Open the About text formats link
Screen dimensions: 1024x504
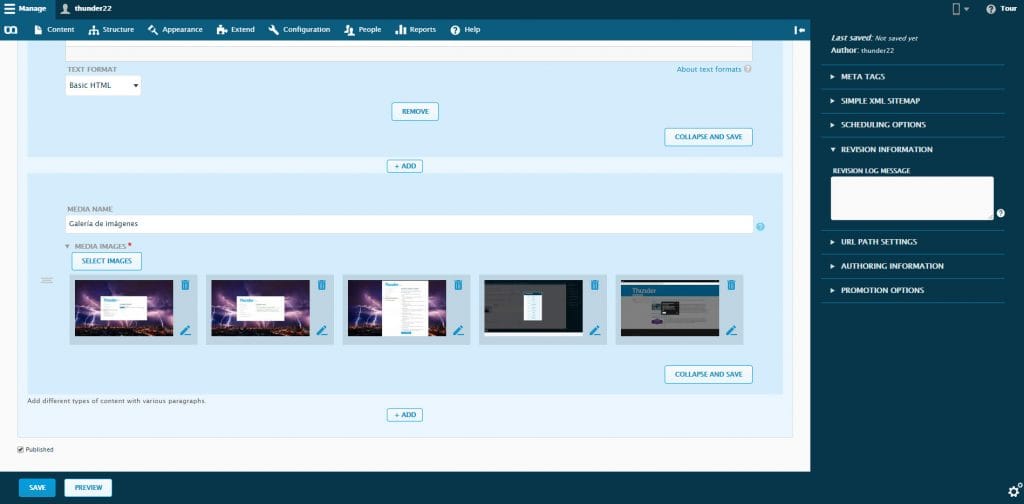click(x=709, y=69)
